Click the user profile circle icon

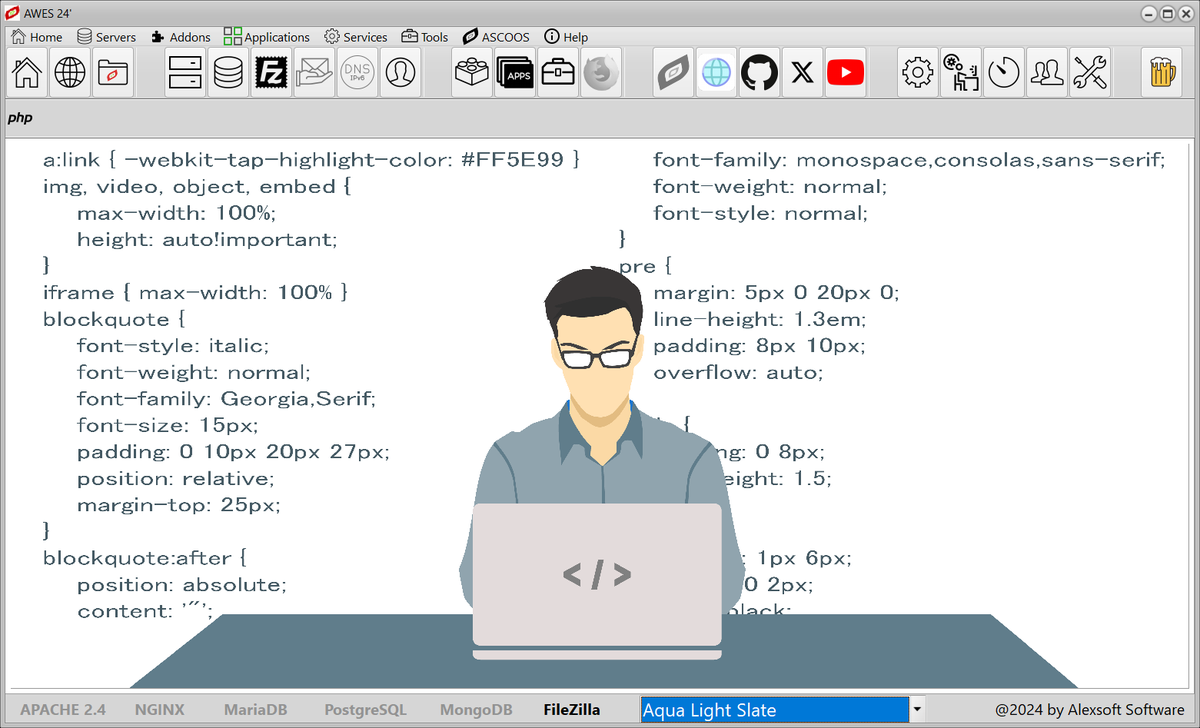pos(400,73)
